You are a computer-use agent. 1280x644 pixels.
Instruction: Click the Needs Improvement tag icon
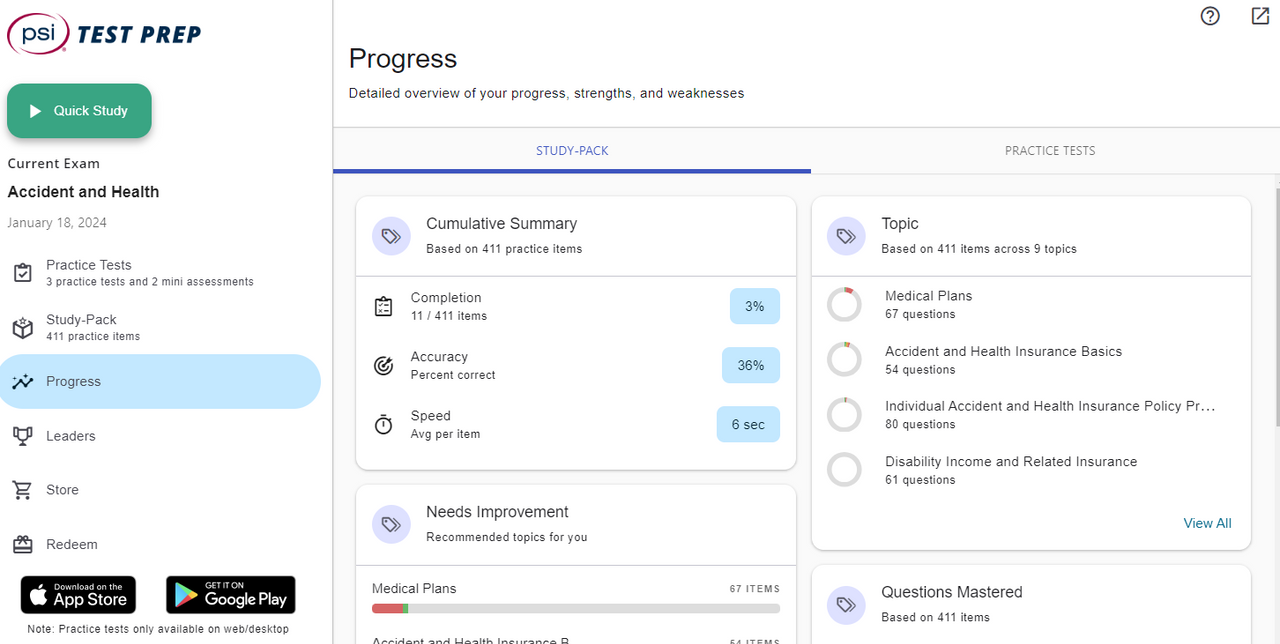391,524
